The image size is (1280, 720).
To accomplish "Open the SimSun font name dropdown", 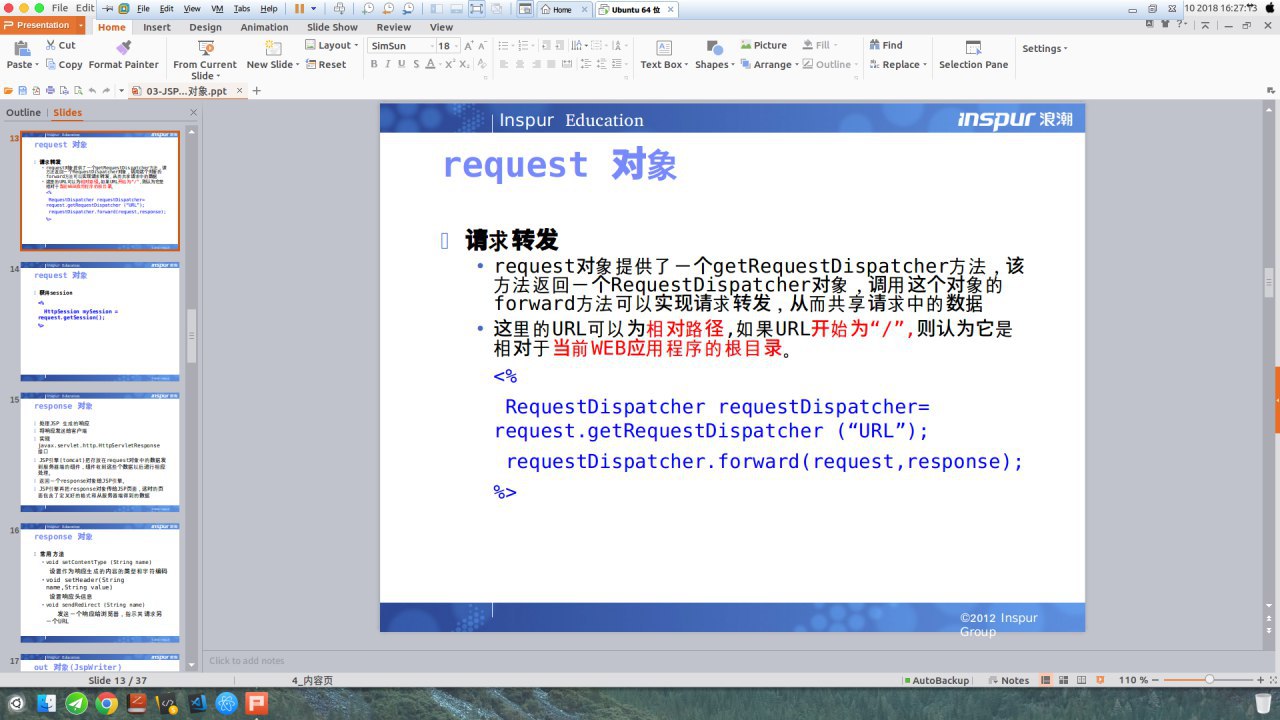I will (398, 46).
